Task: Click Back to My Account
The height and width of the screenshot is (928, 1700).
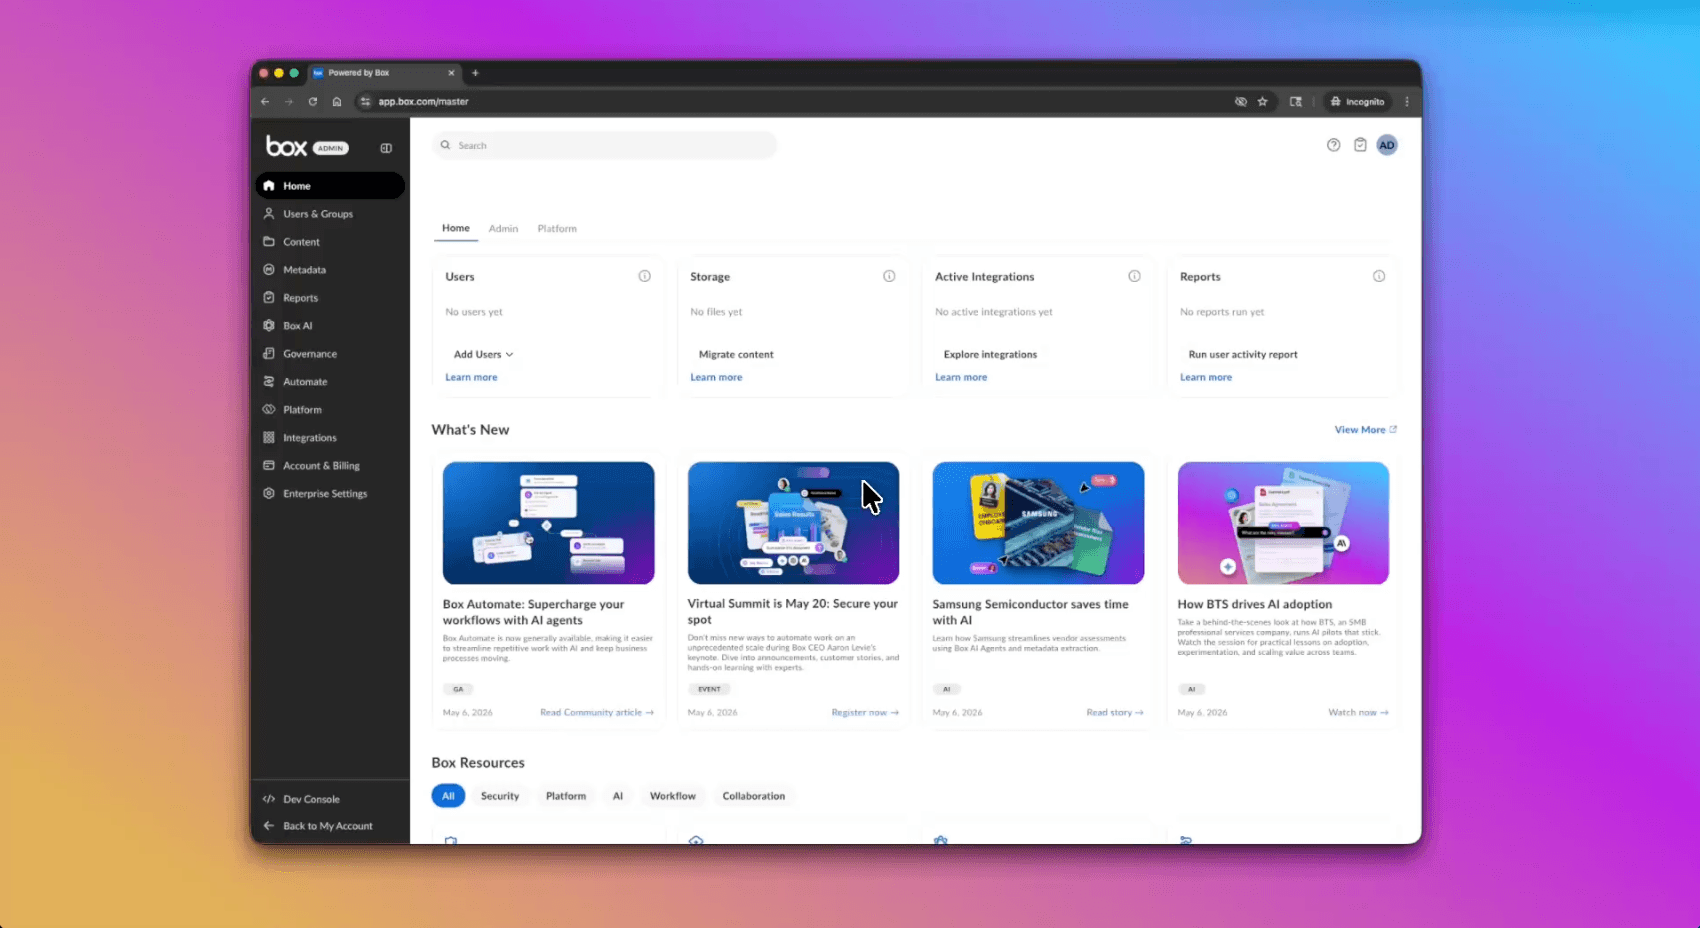Action: 330,826
